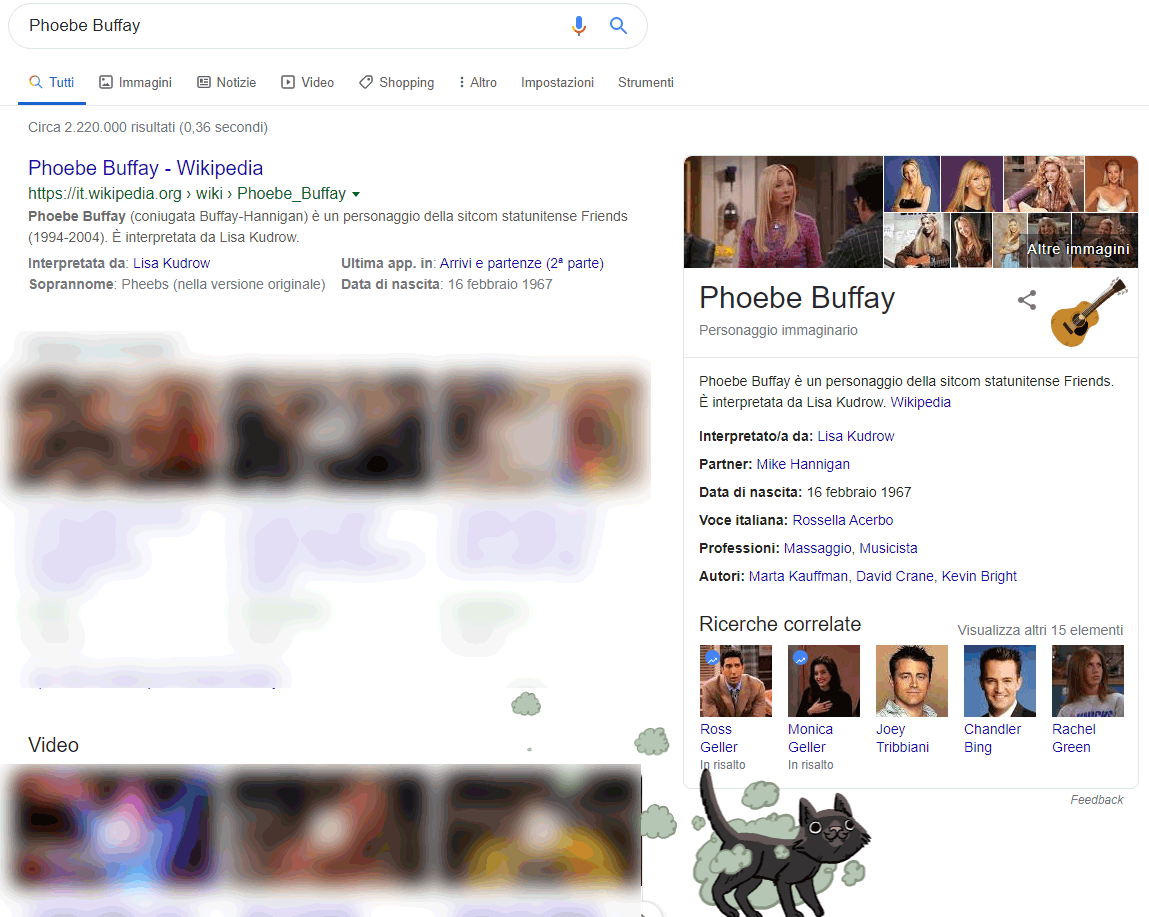
Task: Click the guitar easter egg icon
Action: click(1089, 312)
